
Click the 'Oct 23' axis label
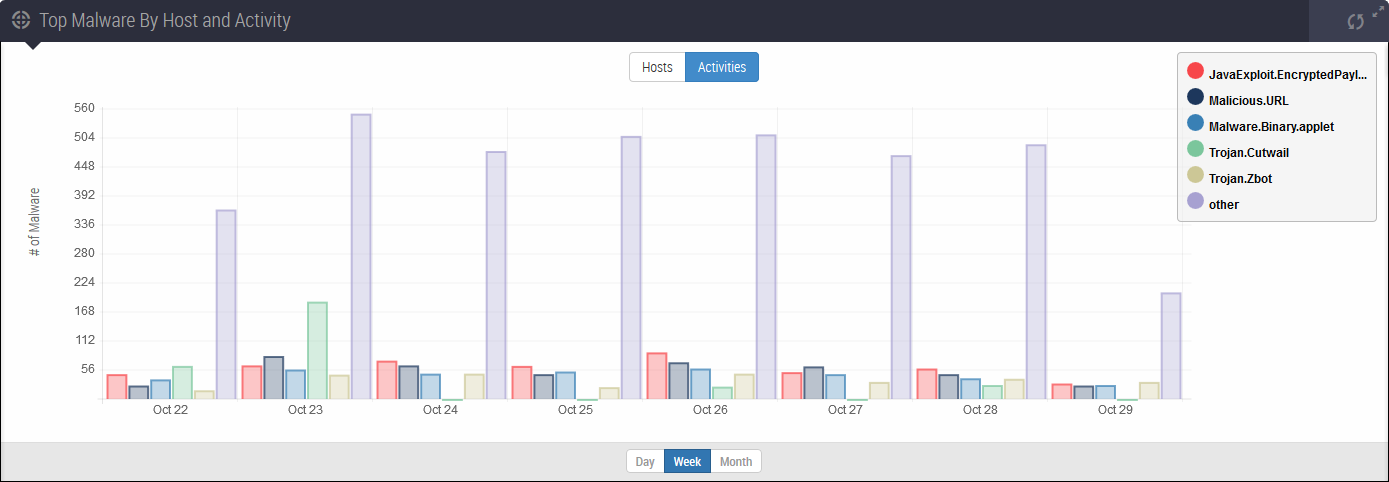305,410
